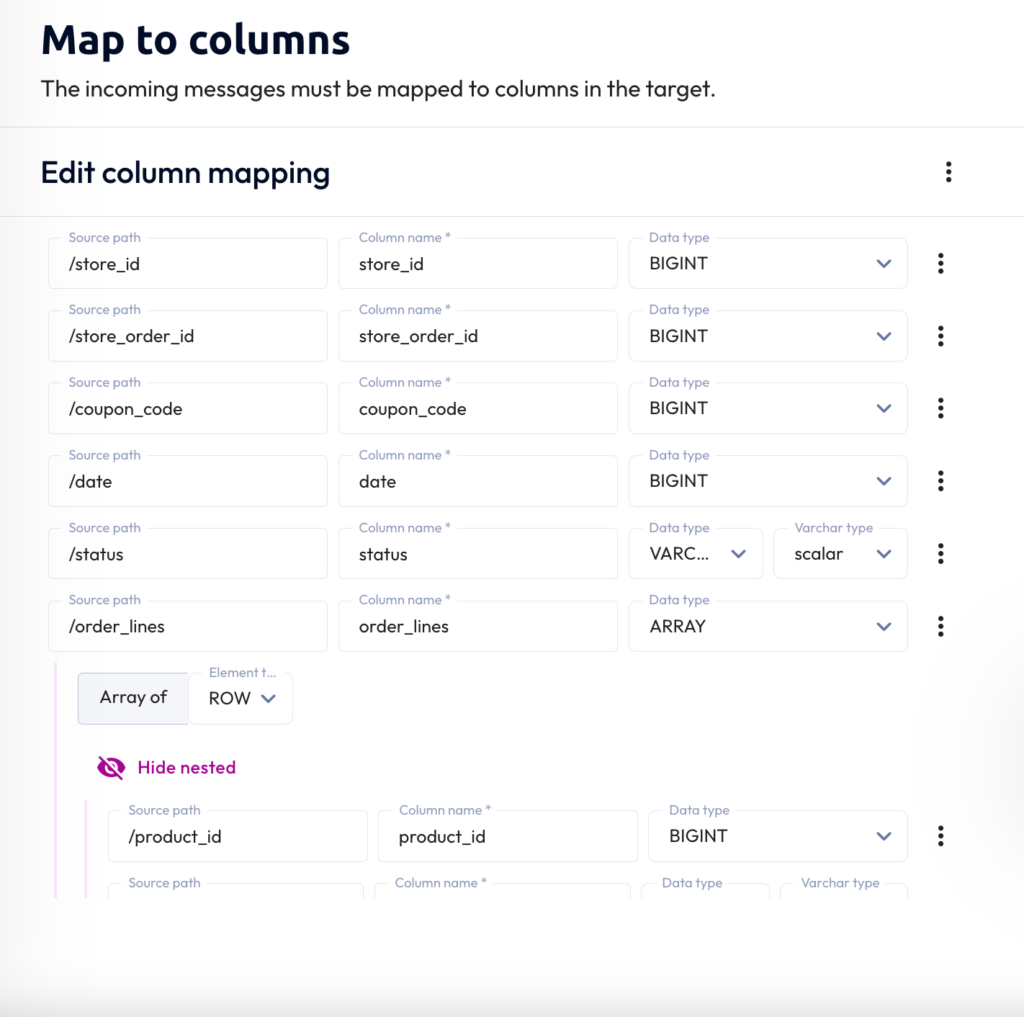Open the three-dot menu for date row
The image size is (1024, 1017).
coord(940,481)
